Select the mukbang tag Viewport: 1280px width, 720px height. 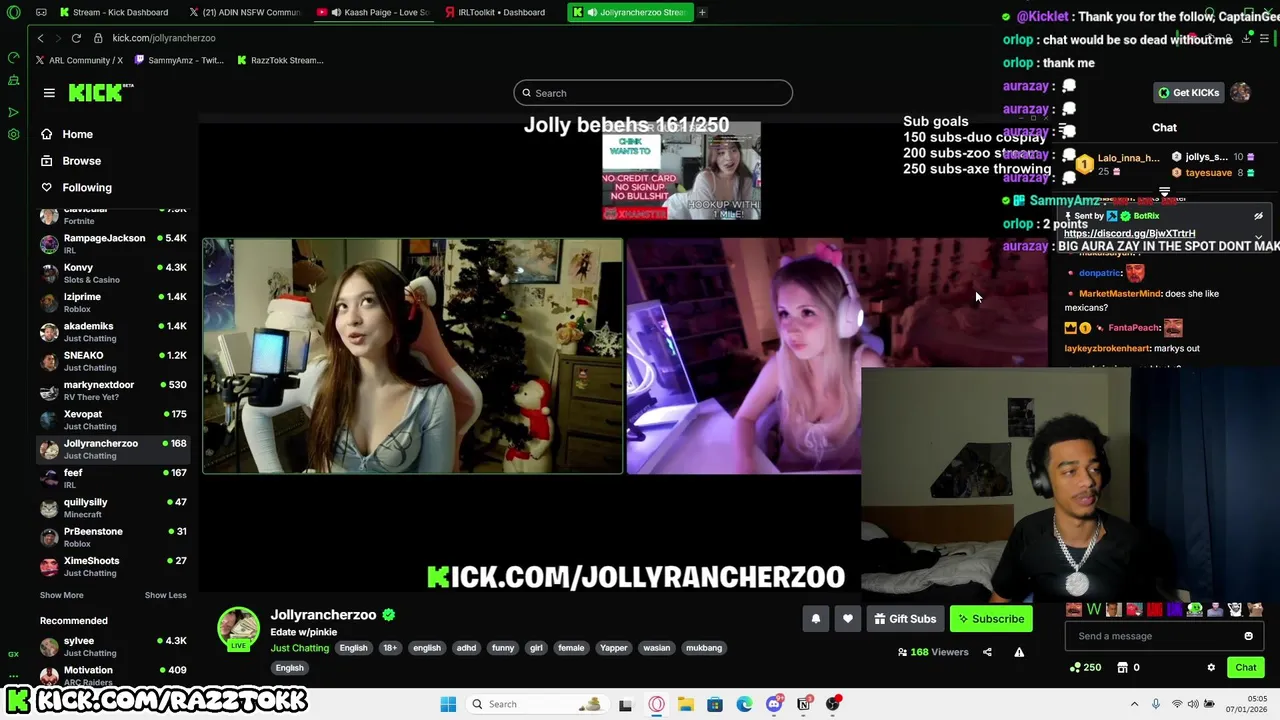(704, 648)
